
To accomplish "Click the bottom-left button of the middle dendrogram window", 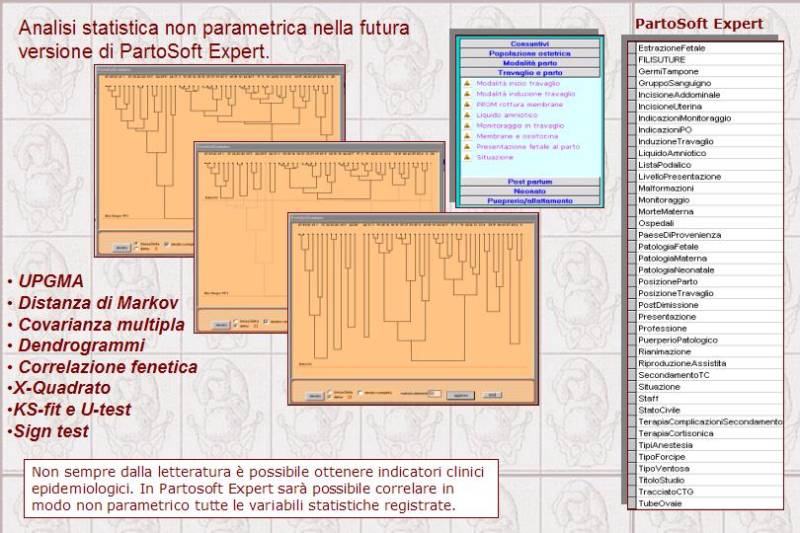I will [220, 325].
